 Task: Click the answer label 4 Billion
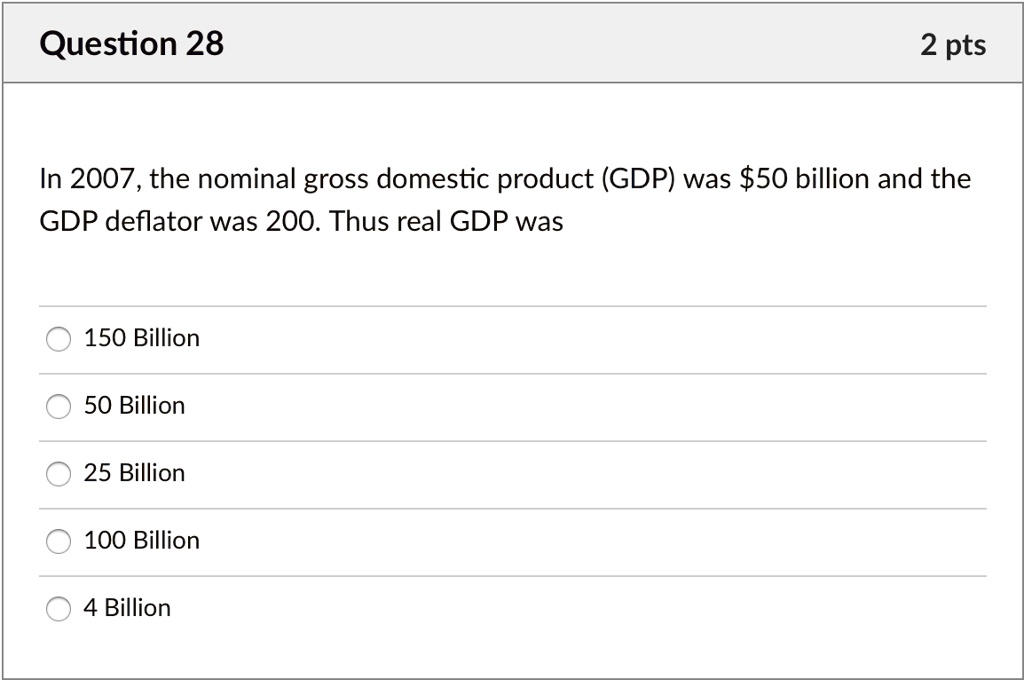coord(127,607)
